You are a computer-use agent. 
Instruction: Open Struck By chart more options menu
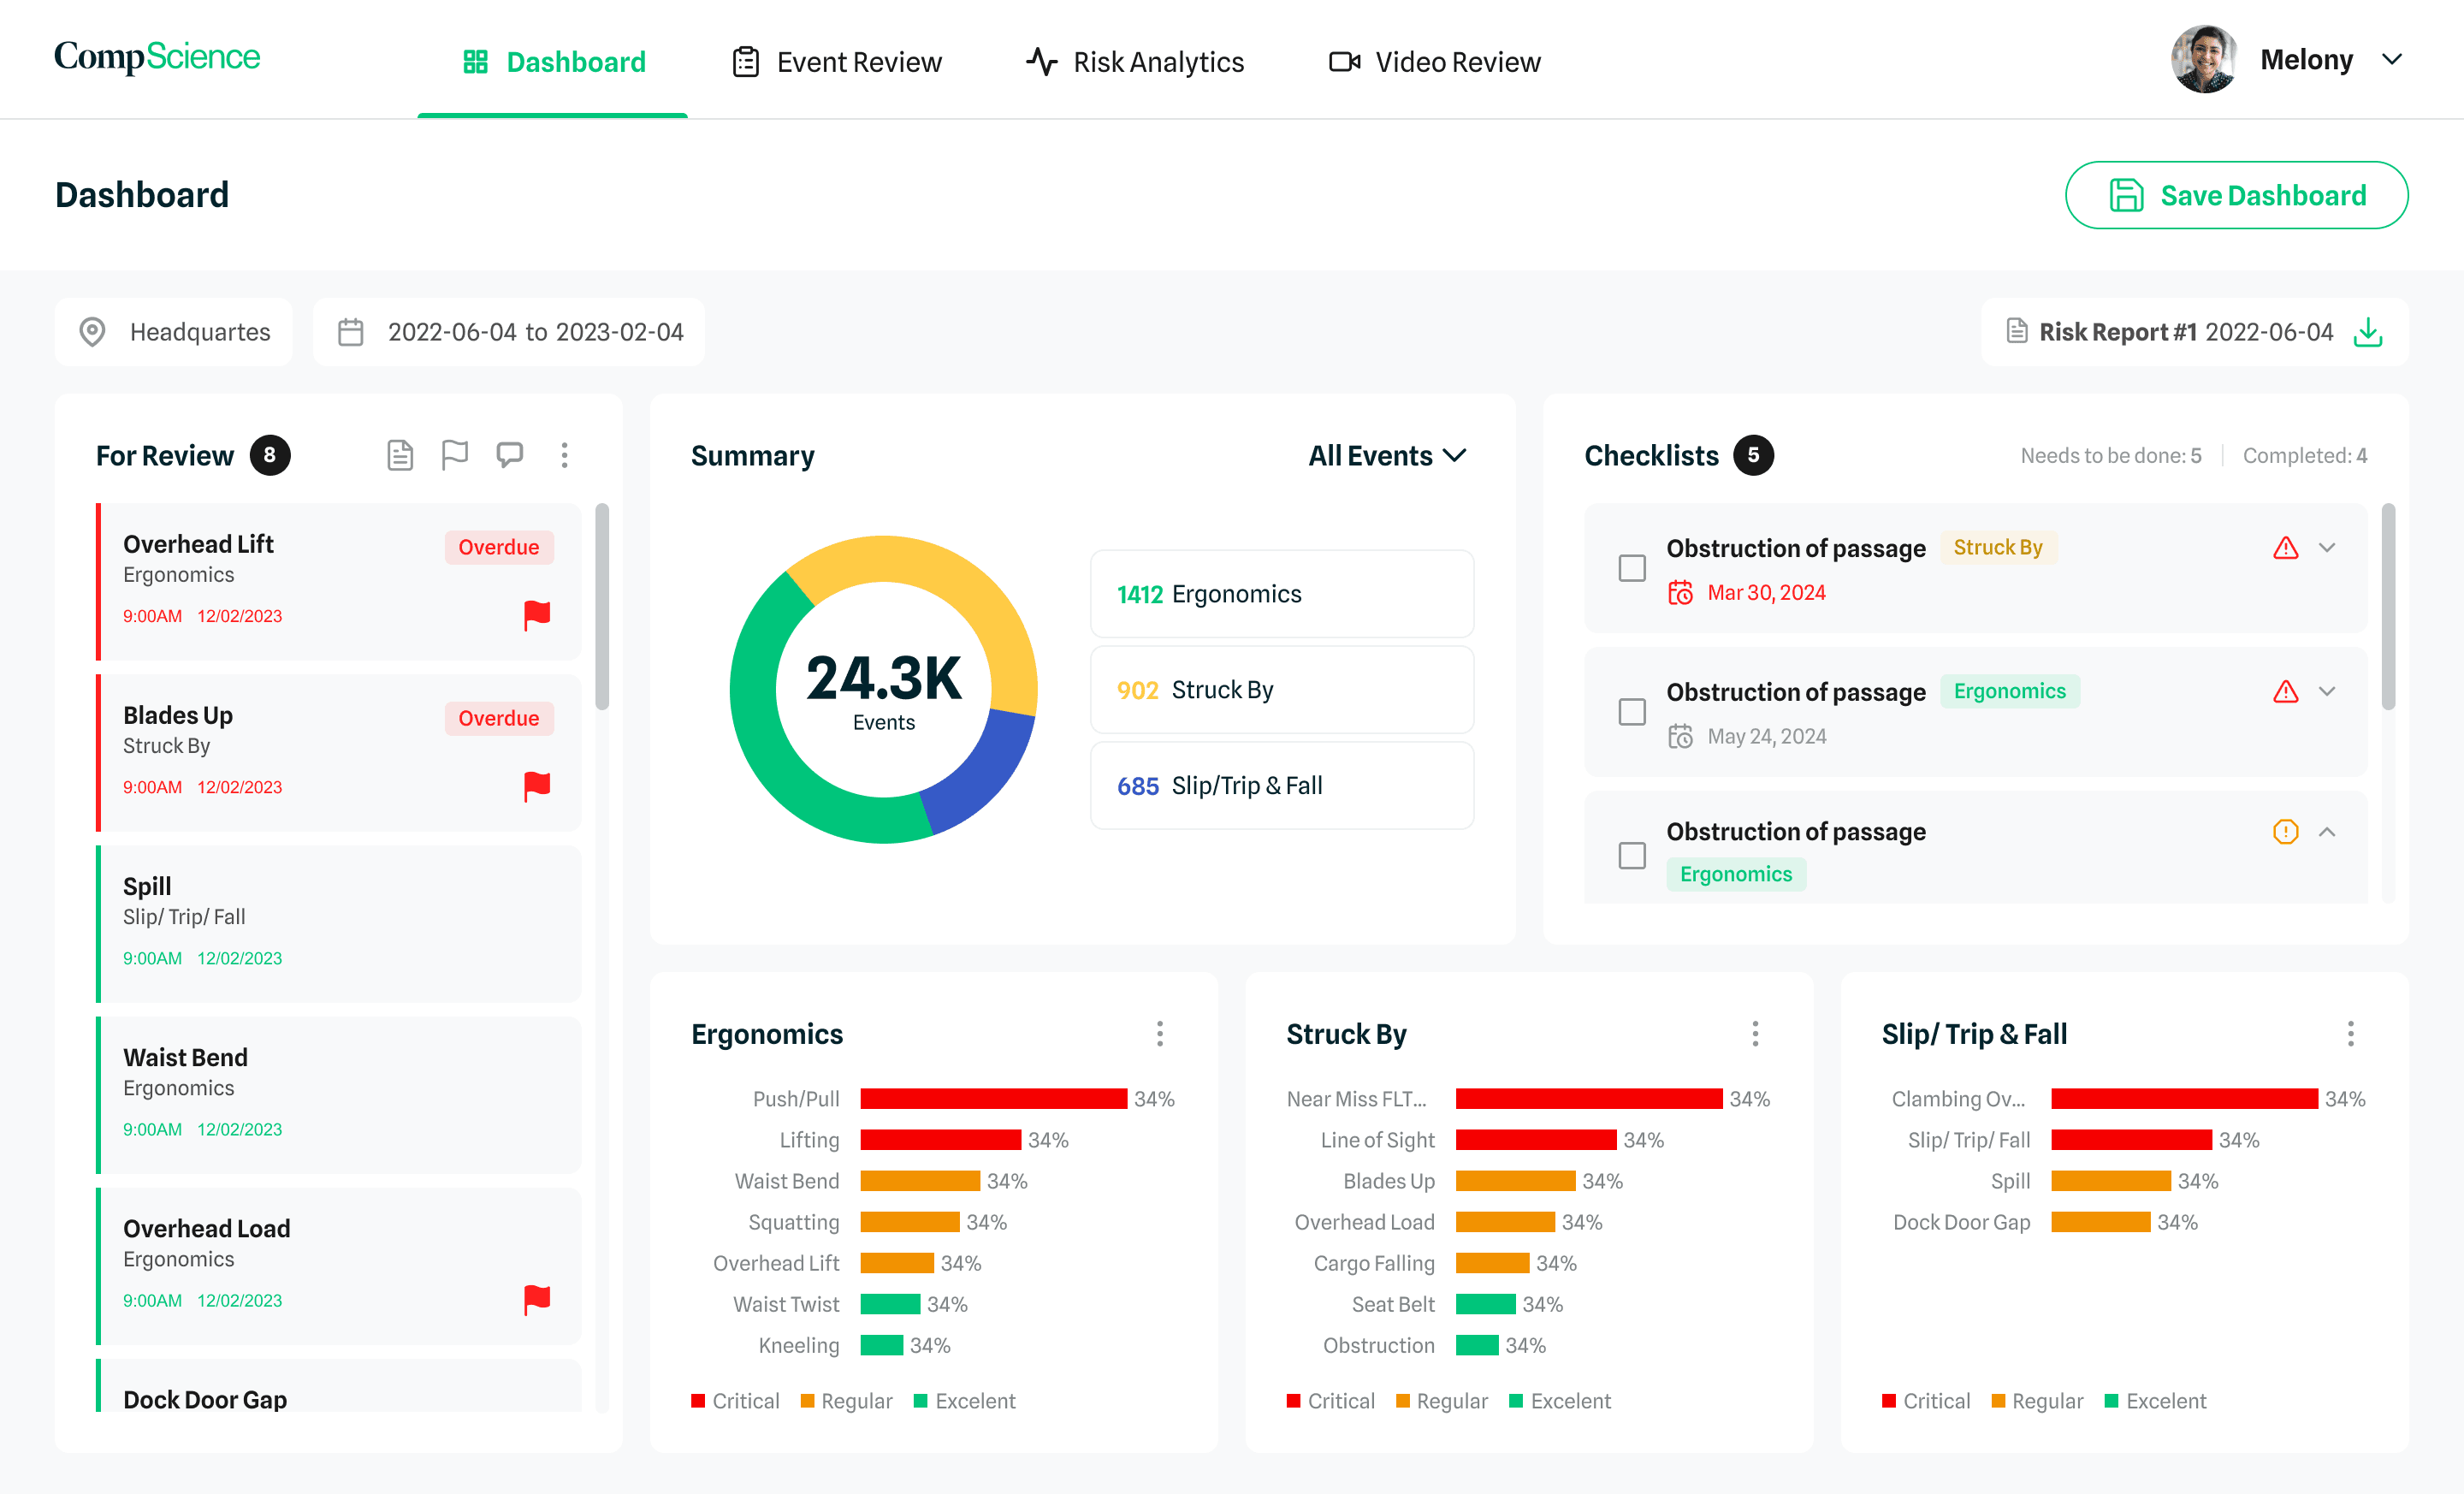point(1755,1034)
